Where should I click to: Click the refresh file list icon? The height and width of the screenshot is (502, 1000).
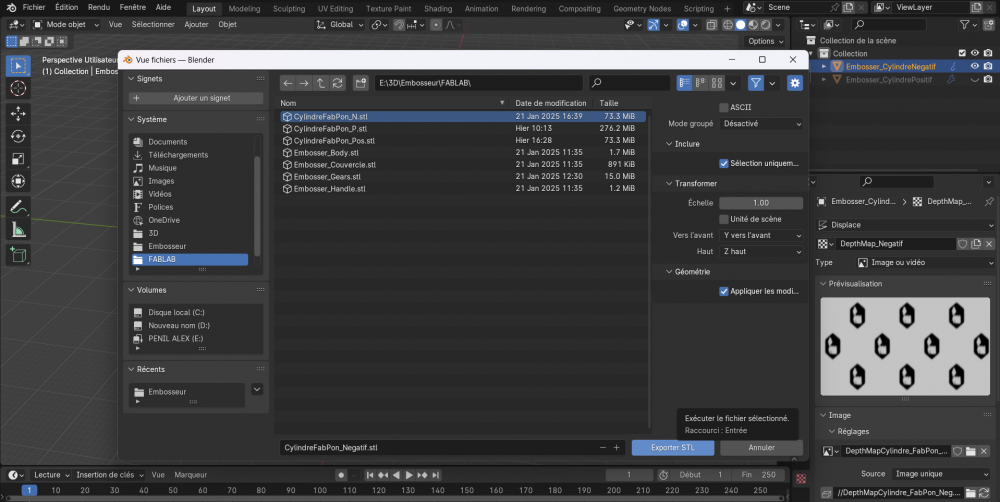(337, 83)
